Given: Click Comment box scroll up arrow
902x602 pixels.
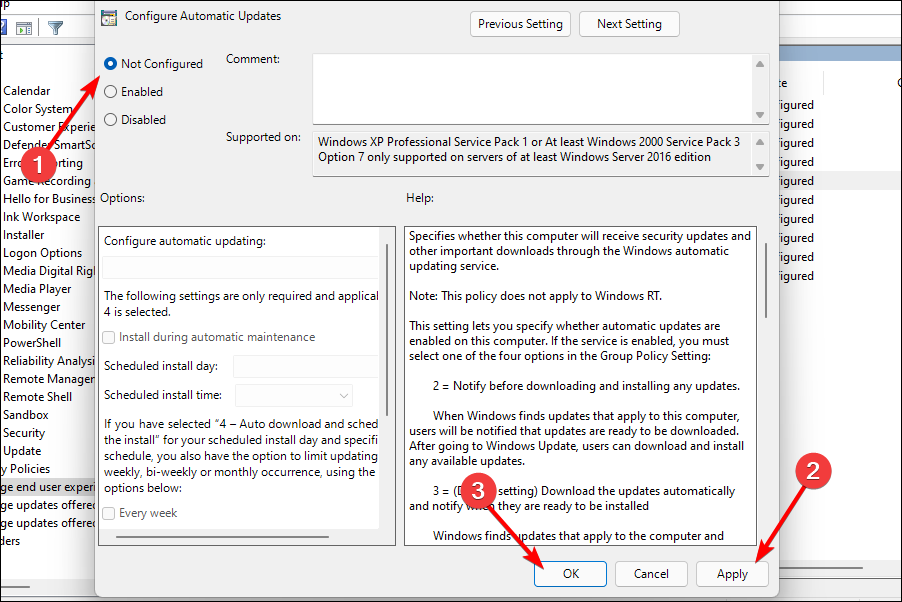Looking at the screenshot, I should pos(760,64).
